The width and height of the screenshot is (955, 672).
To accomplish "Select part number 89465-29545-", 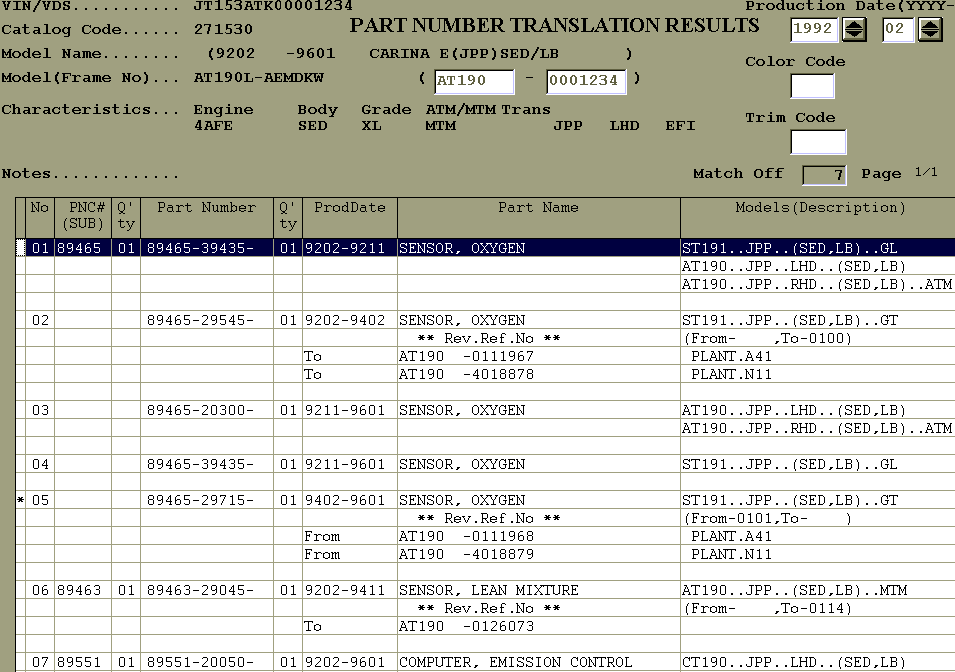I will pos(200,320).
